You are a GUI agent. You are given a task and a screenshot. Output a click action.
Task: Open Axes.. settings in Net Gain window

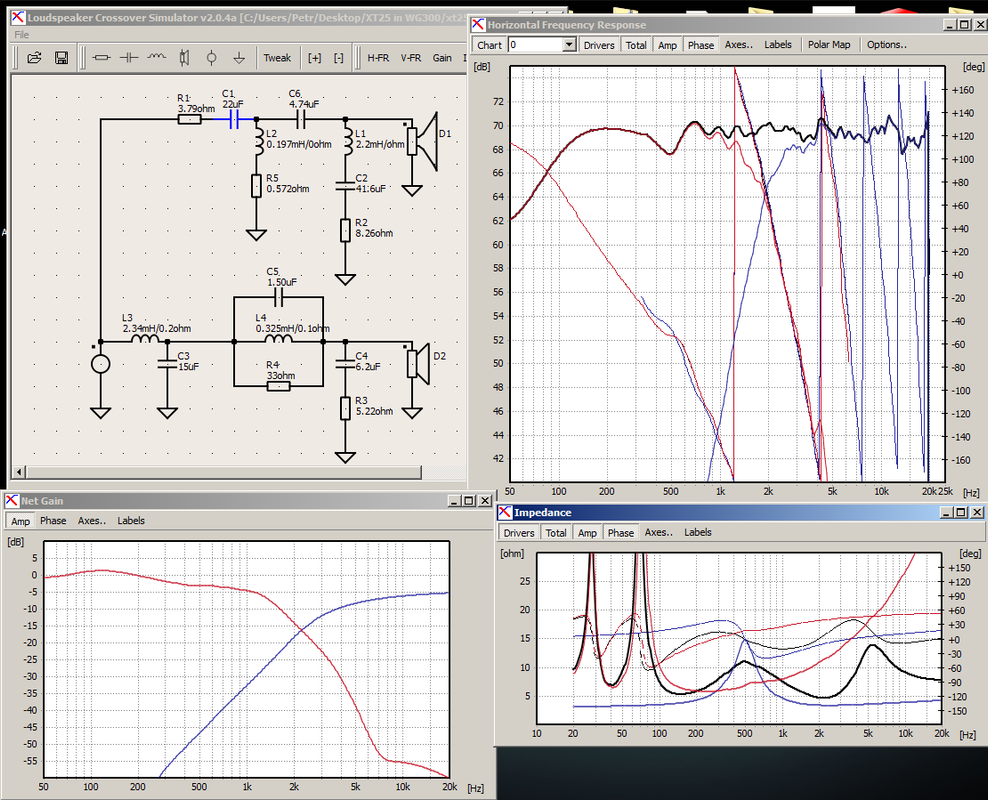(92, 521)
